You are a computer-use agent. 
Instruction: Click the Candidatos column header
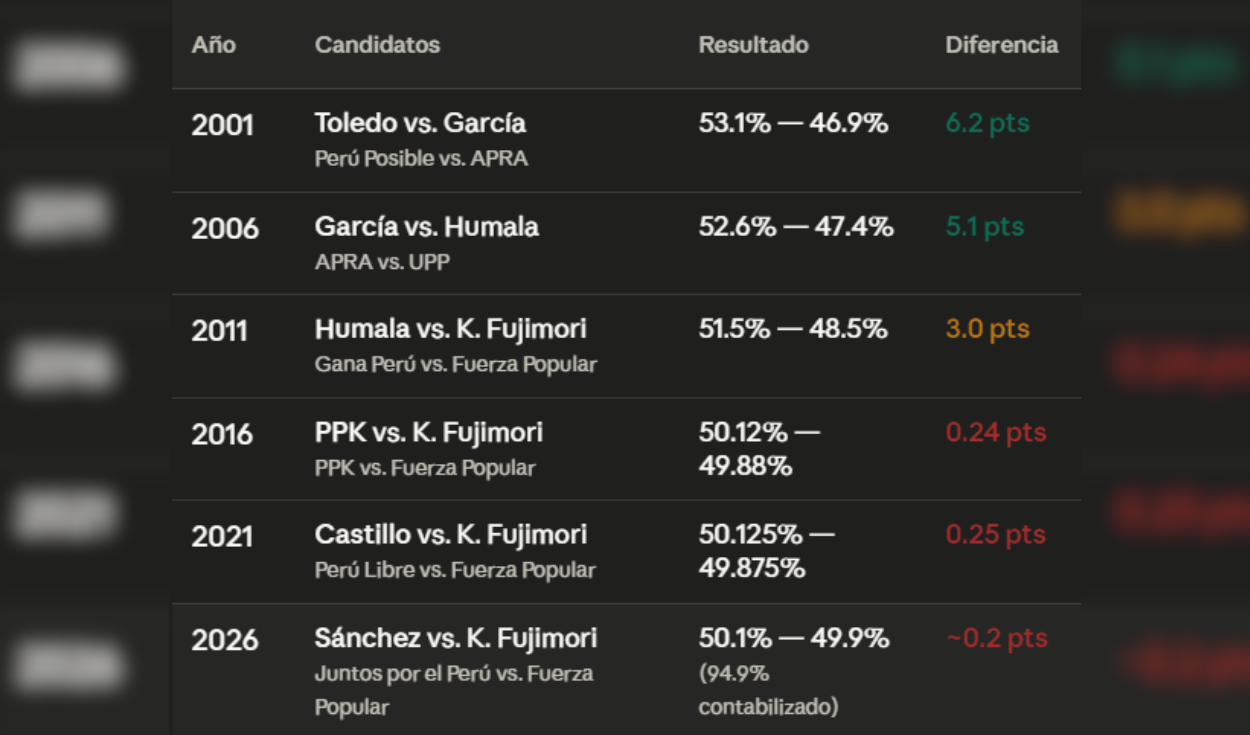(377, 45)
